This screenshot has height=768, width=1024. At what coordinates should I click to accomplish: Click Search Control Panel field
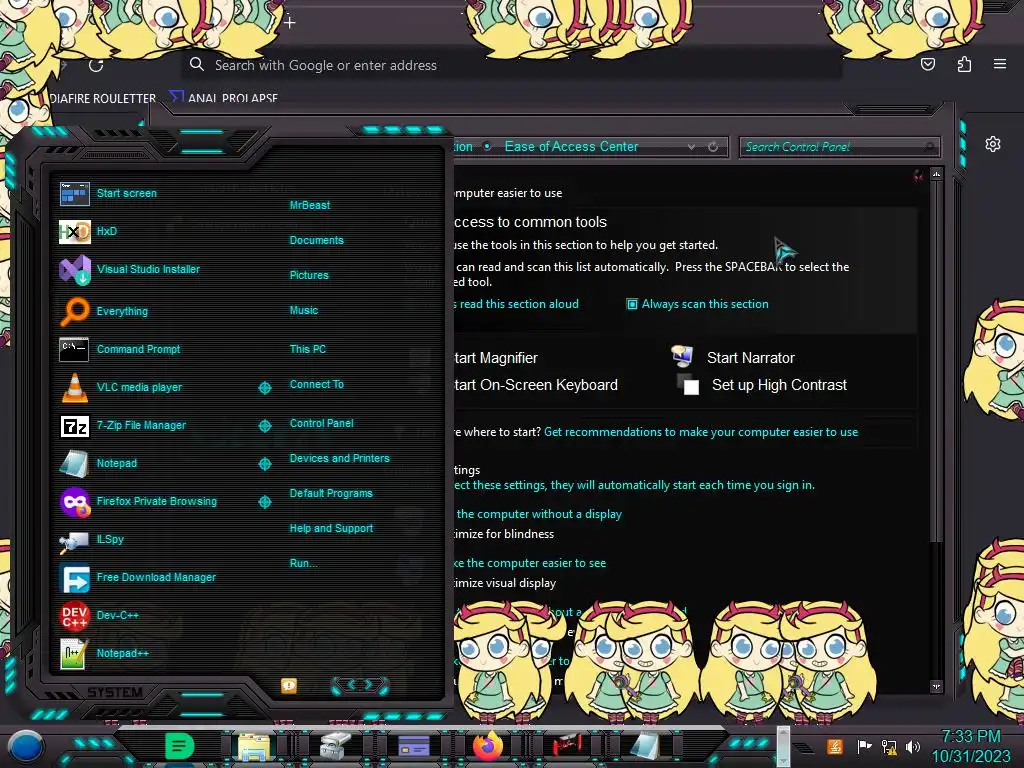(x=839, y=147)
